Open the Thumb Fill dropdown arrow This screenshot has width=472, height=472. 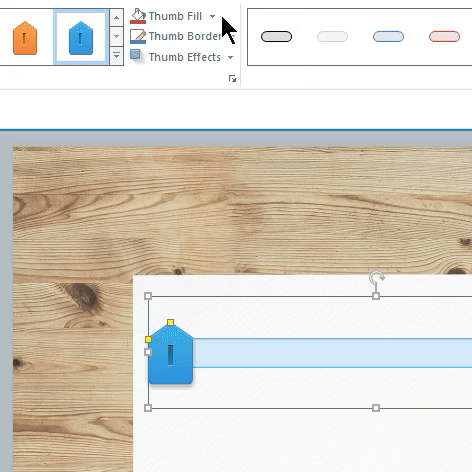pos(212,16)
